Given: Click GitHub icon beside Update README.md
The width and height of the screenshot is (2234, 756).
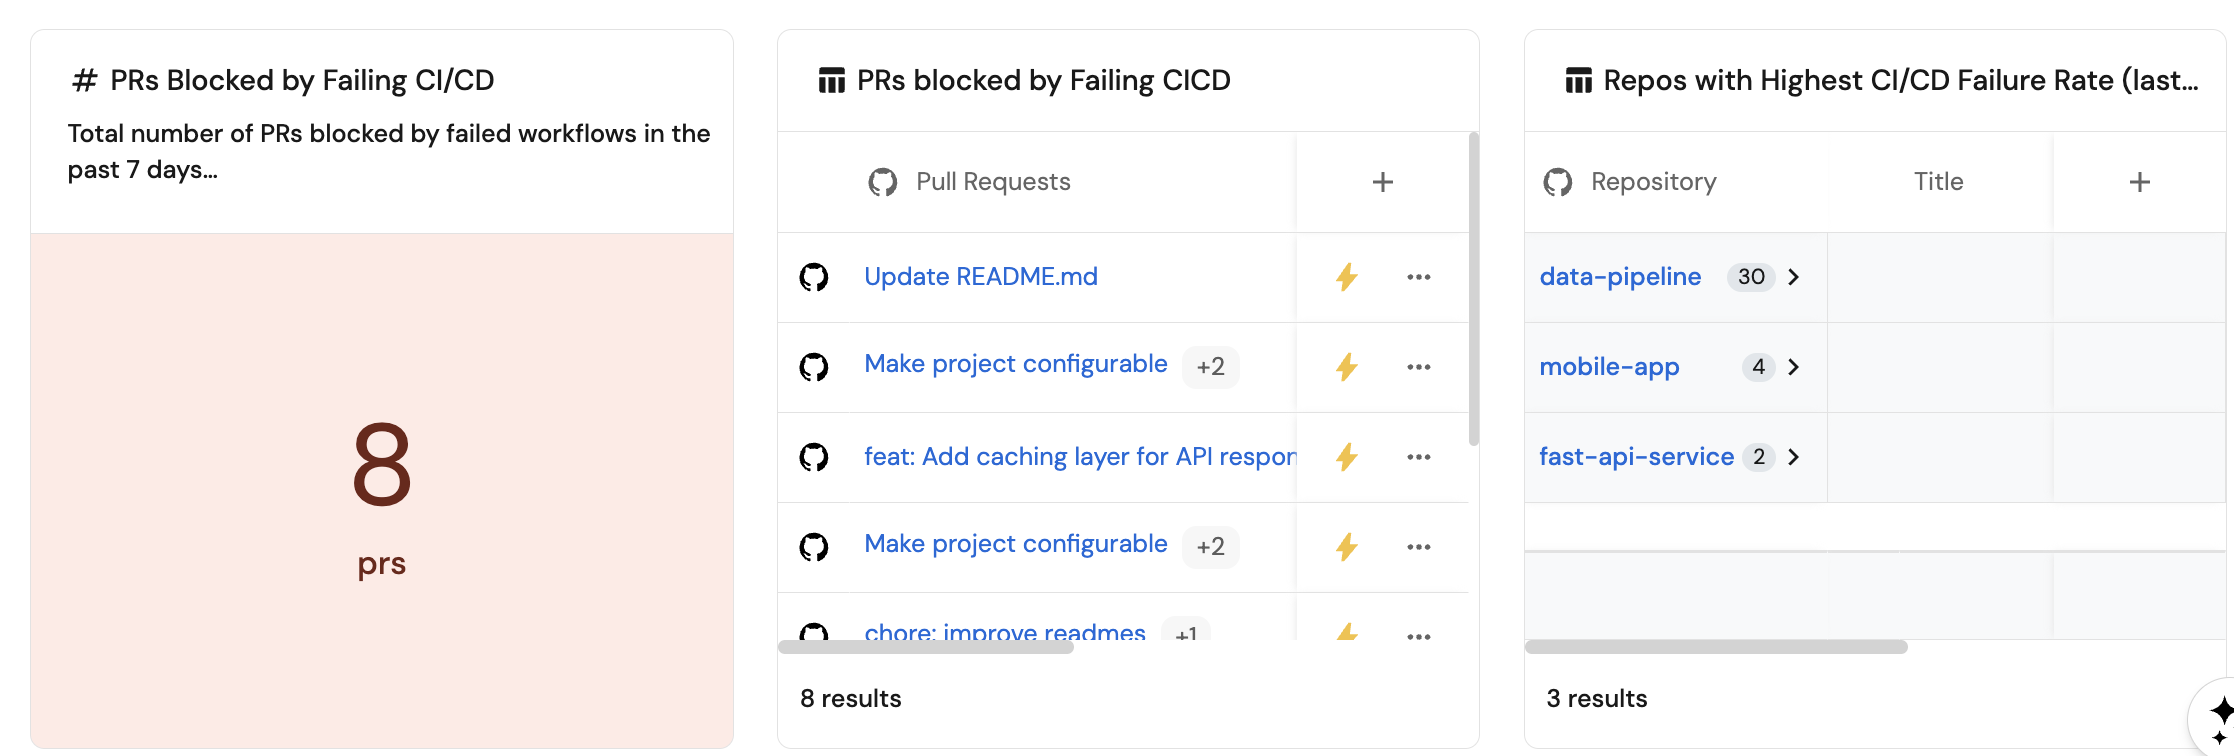Looking at the screenshot, I should point(814,277).
